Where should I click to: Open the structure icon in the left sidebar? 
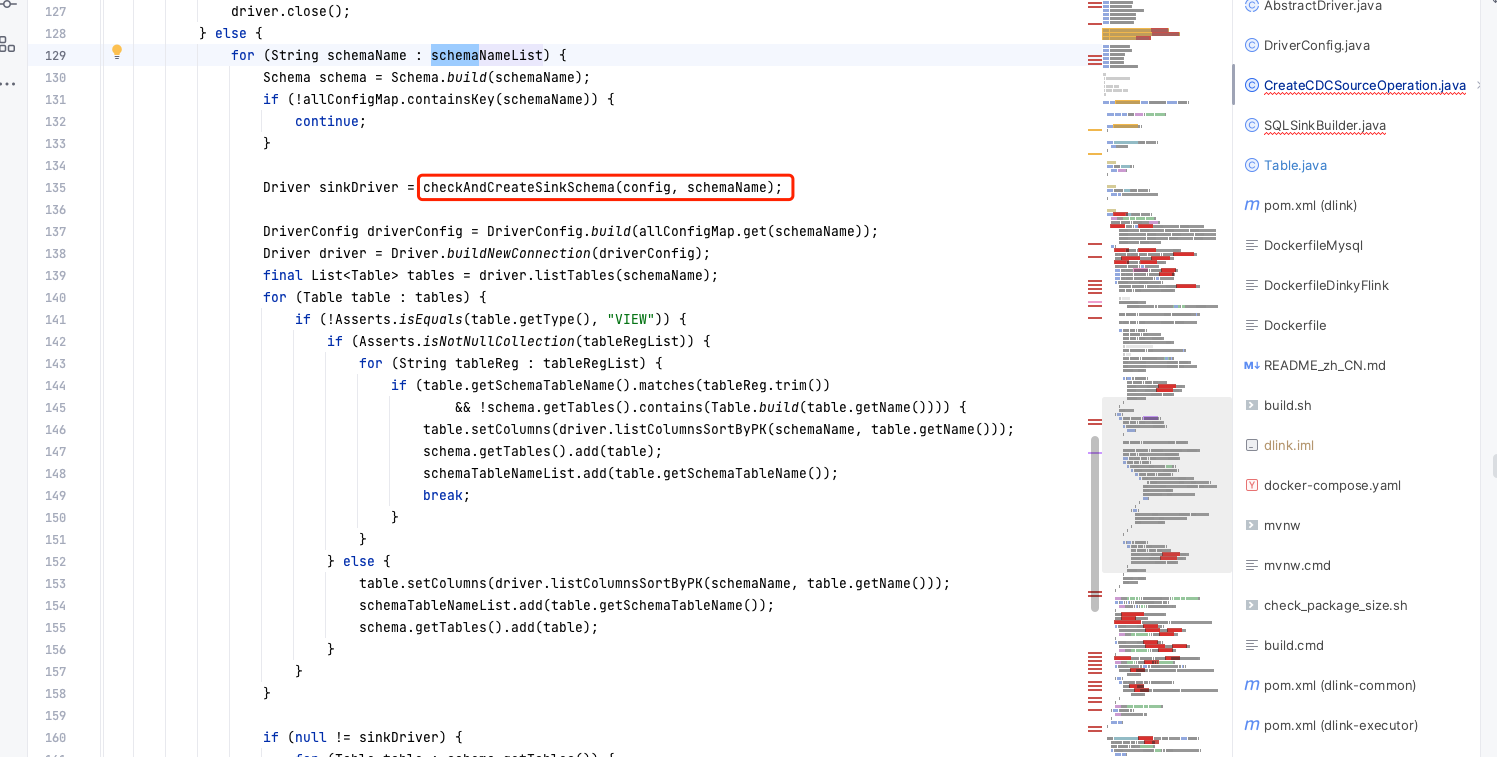10,46
